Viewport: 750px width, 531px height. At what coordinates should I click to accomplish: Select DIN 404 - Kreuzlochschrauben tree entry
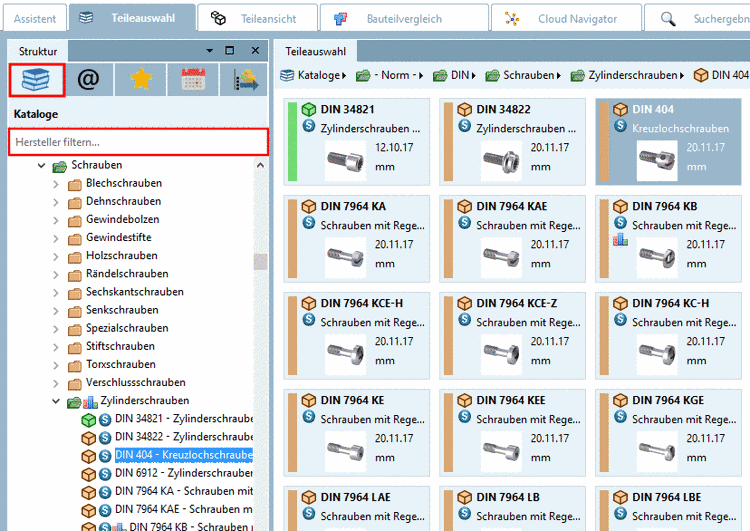pos(184,455)
